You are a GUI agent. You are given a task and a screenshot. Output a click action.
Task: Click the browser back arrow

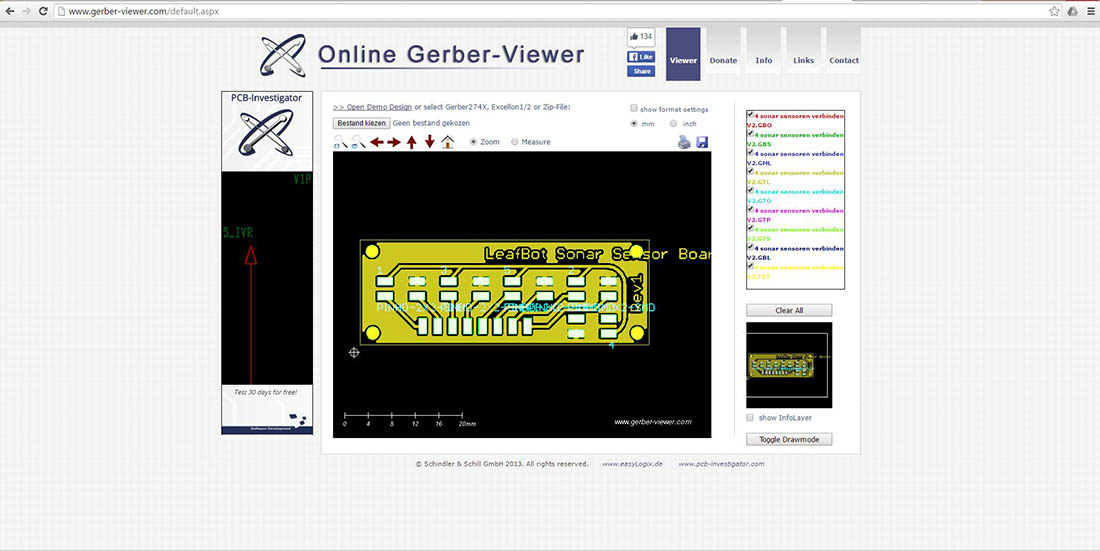click(x=10, y=11)
